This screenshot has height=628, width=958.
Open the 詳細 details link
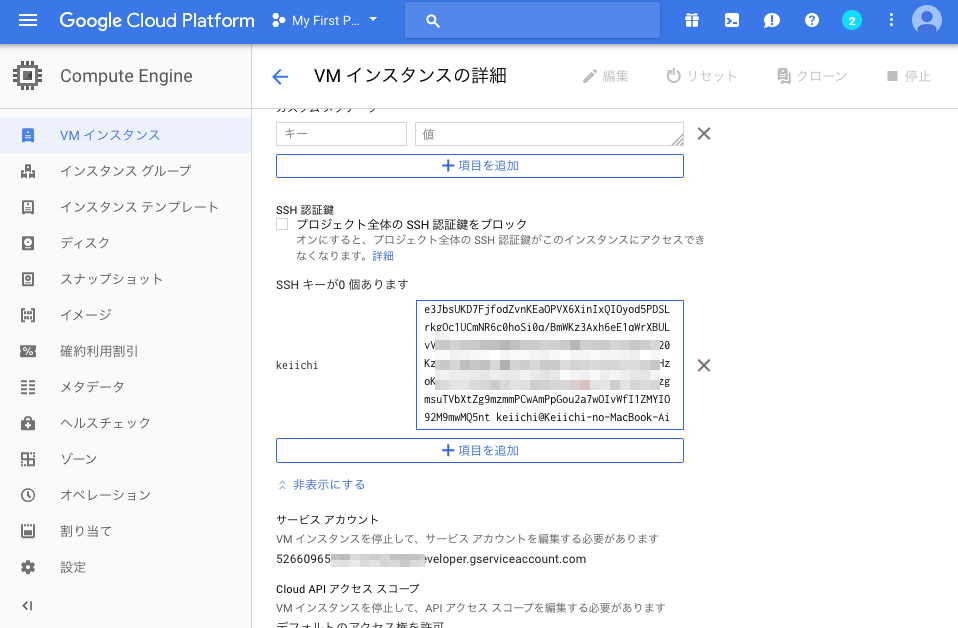click(383, 256)
